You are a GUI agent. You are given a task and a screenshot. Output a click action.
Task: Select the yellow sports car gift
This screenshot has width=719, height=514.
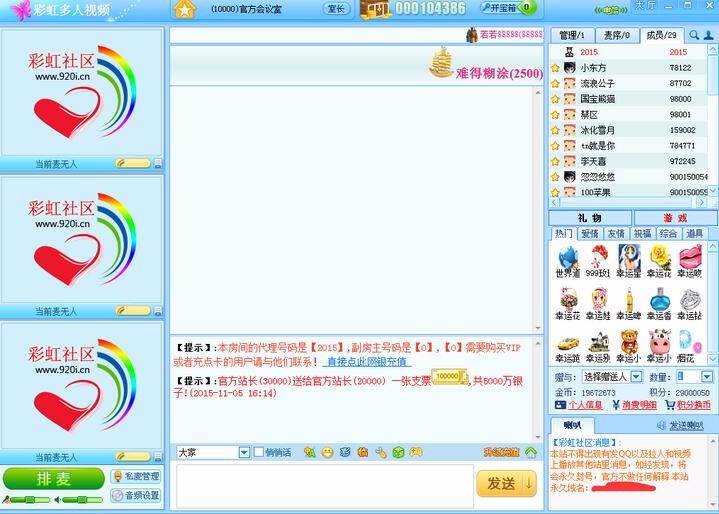tap(568, 346)
